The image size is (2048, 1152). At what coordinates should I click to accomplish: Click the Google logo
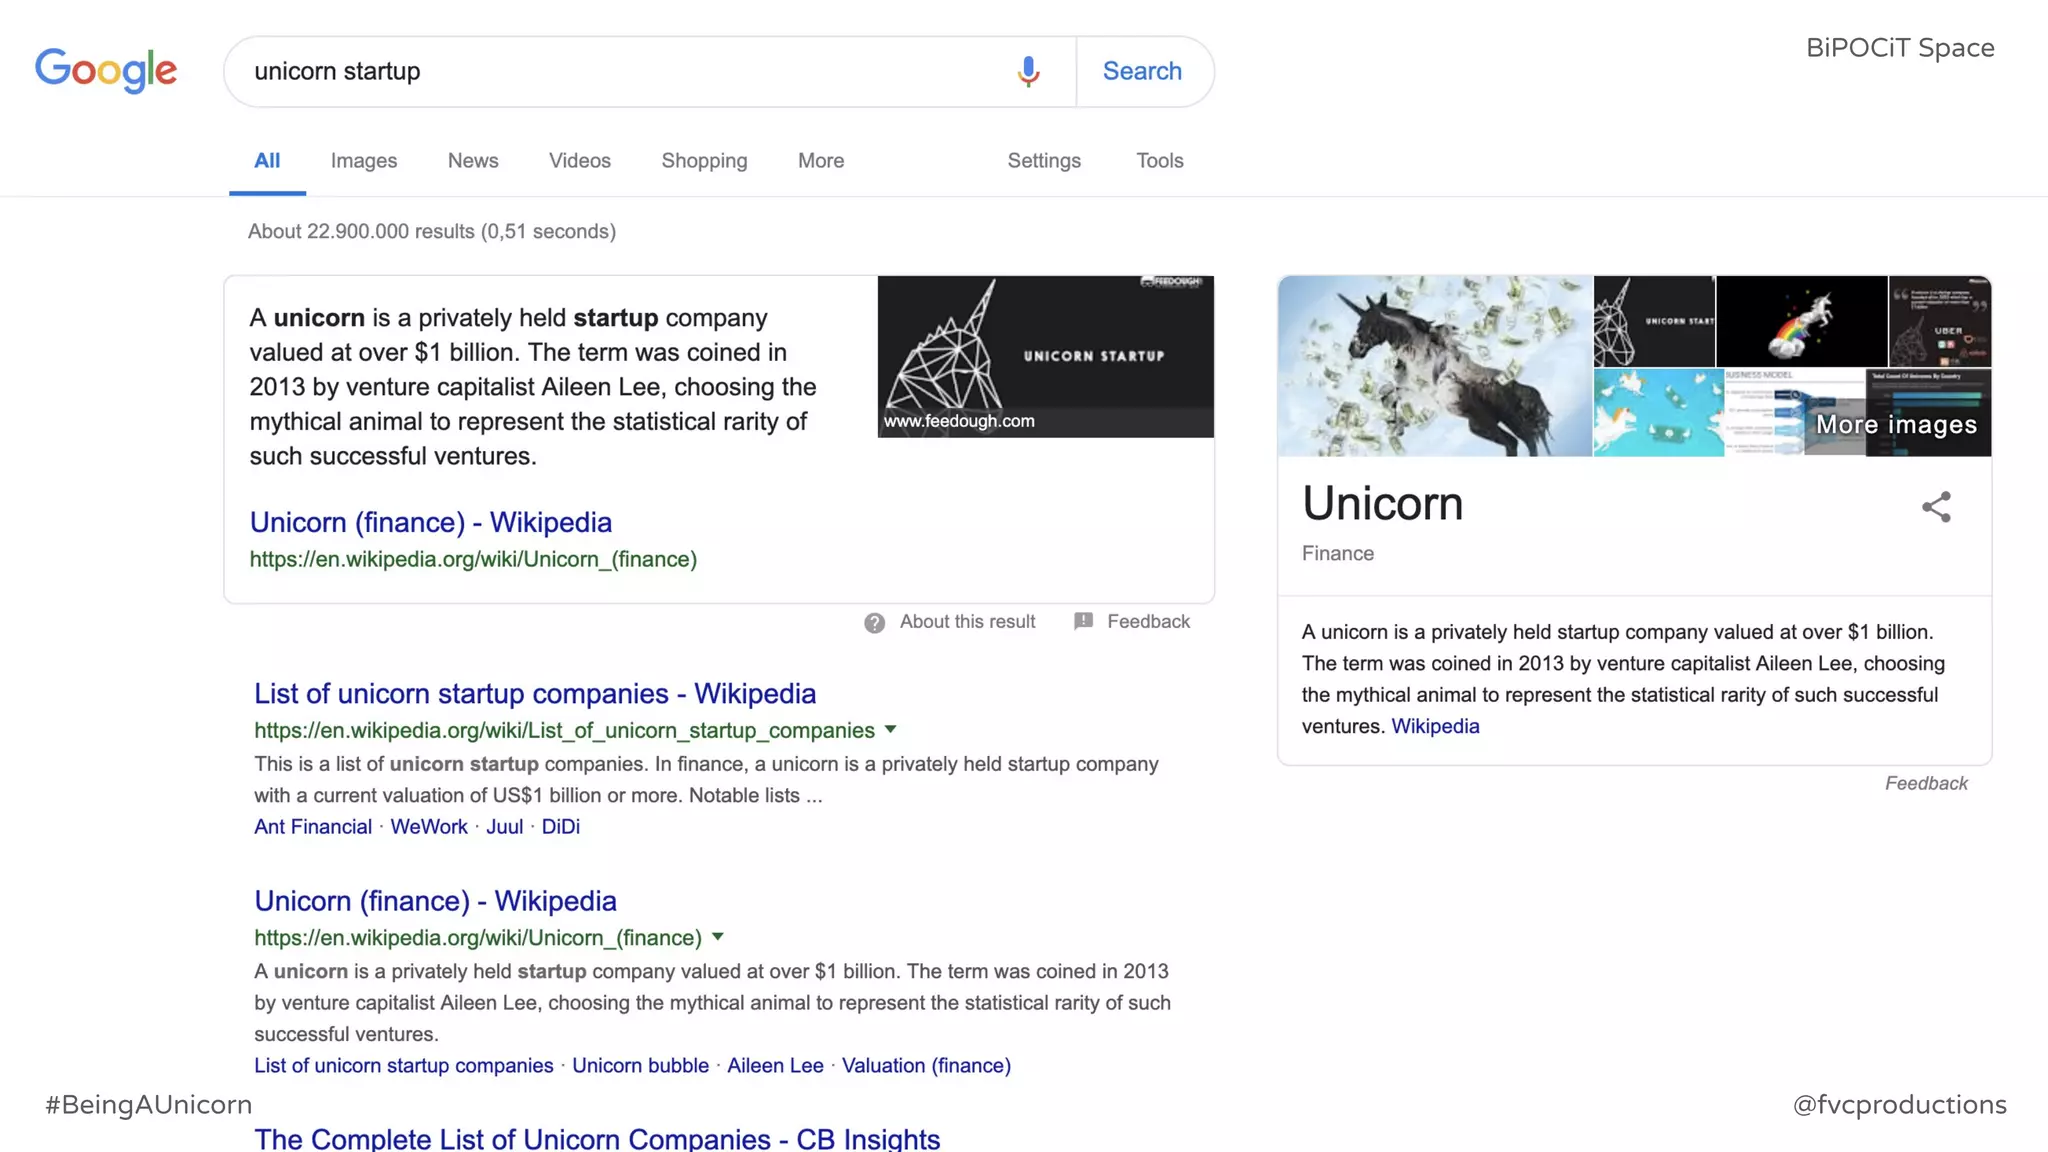tap(106, 70)
